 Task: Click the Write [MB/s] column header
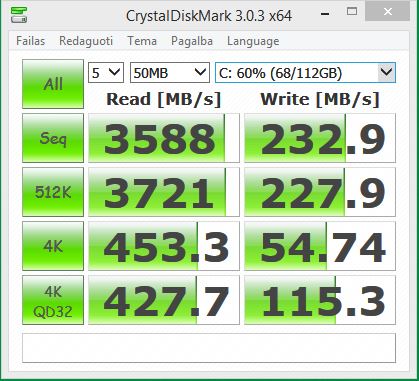[x=320, y=99]
